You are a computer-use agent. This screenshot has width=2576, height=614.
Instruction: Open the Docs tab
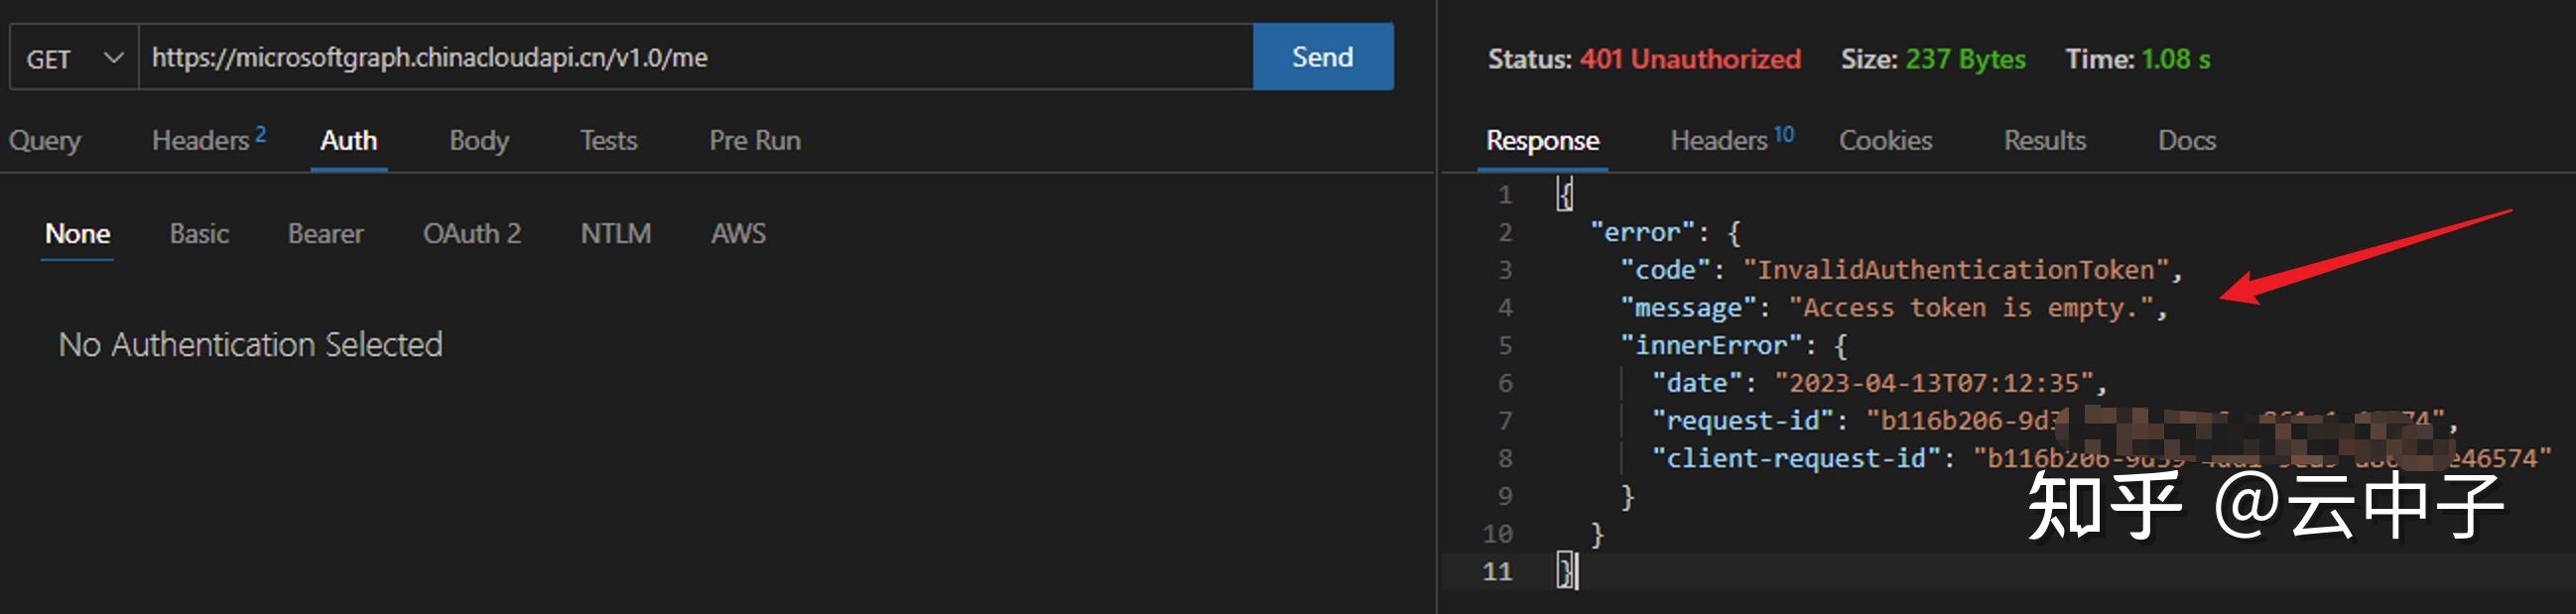pyautogui.click(x=2186, y=141)
